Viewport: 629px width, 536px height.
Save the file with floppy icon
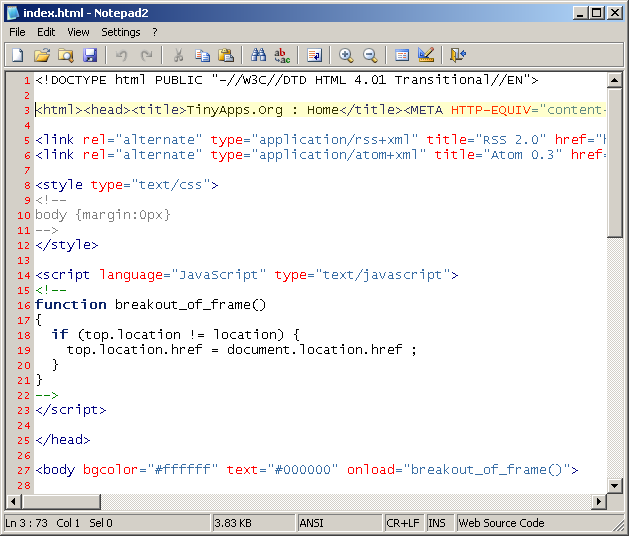(90, 55)
